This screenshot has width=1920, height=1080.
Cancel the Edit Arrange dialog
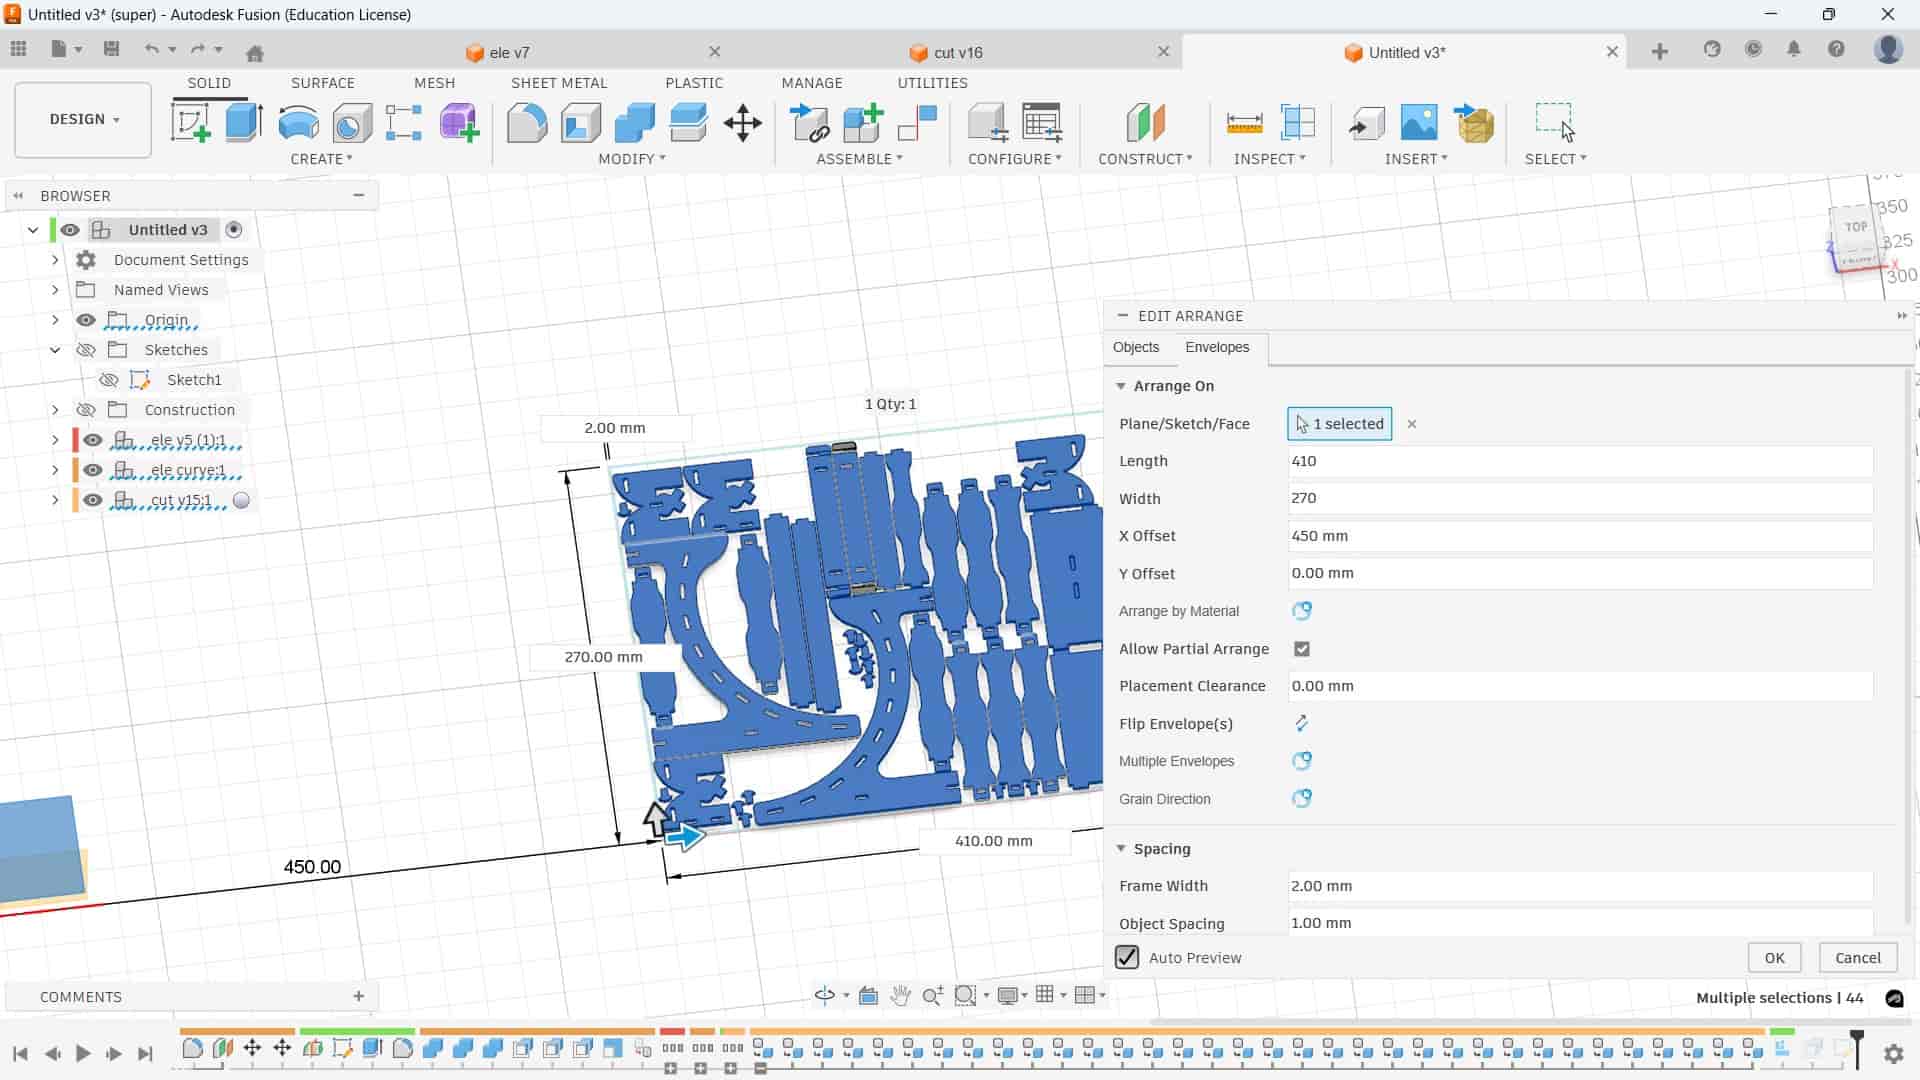[x=1857, y=957]
